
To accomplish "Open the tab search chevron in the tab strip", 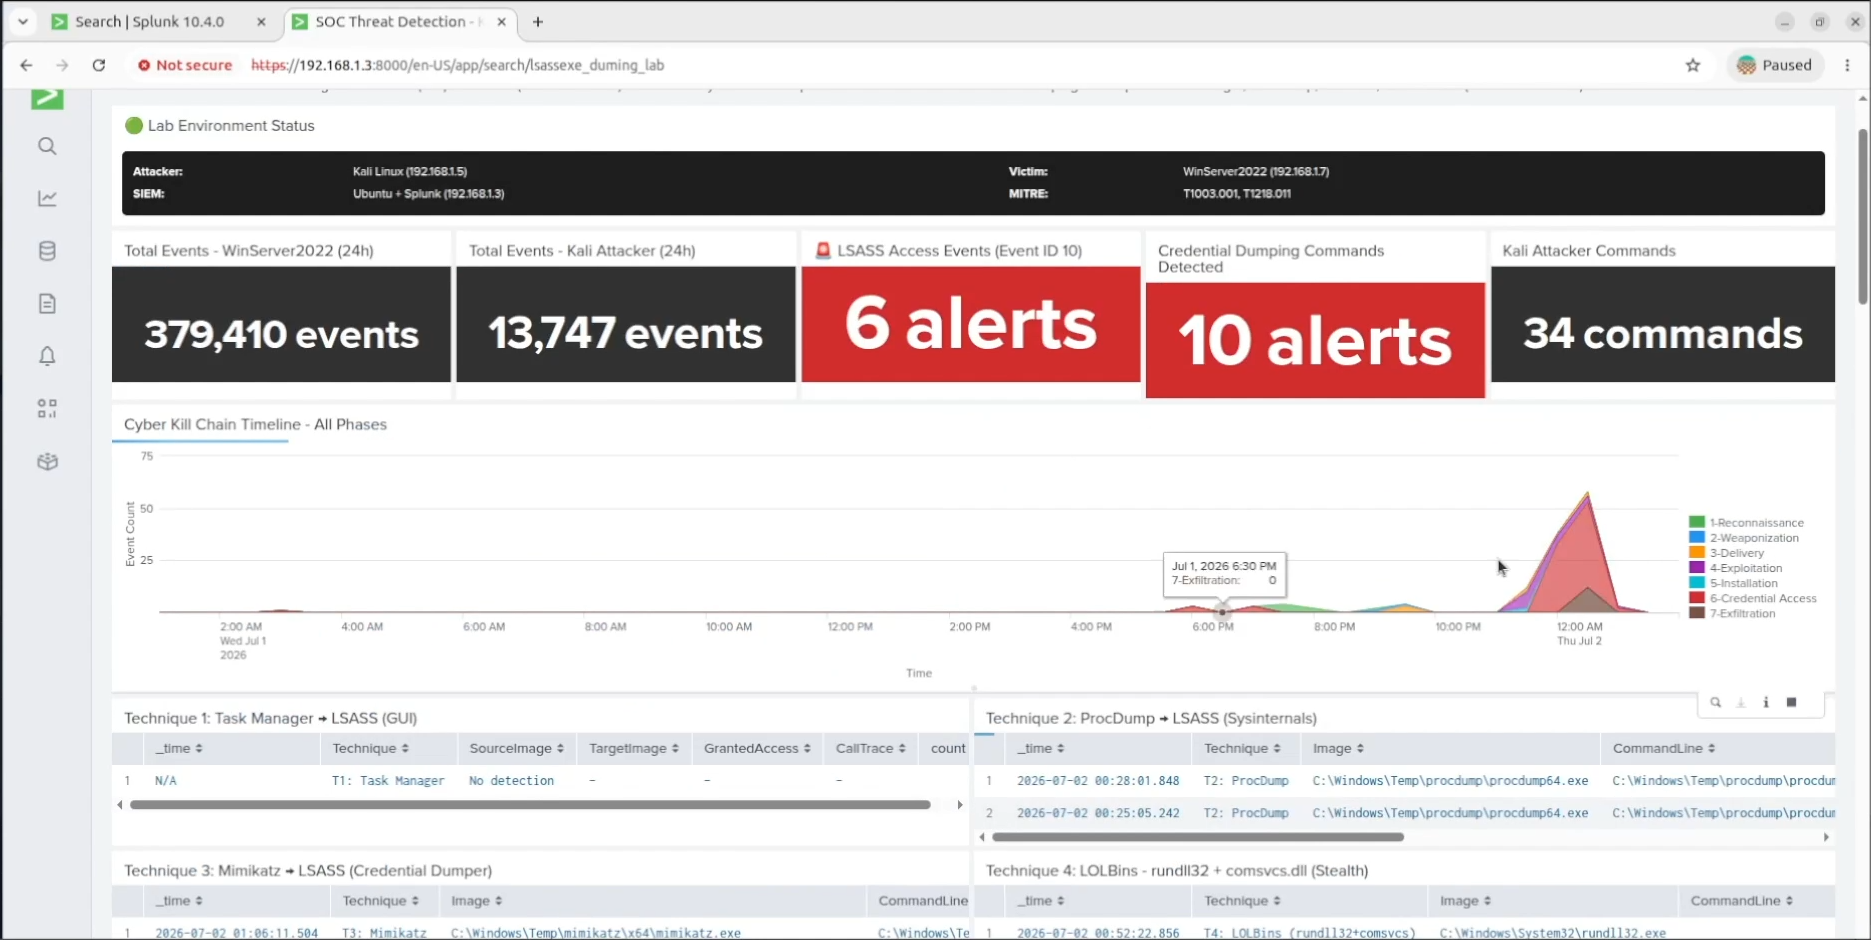I will [22, 21].
